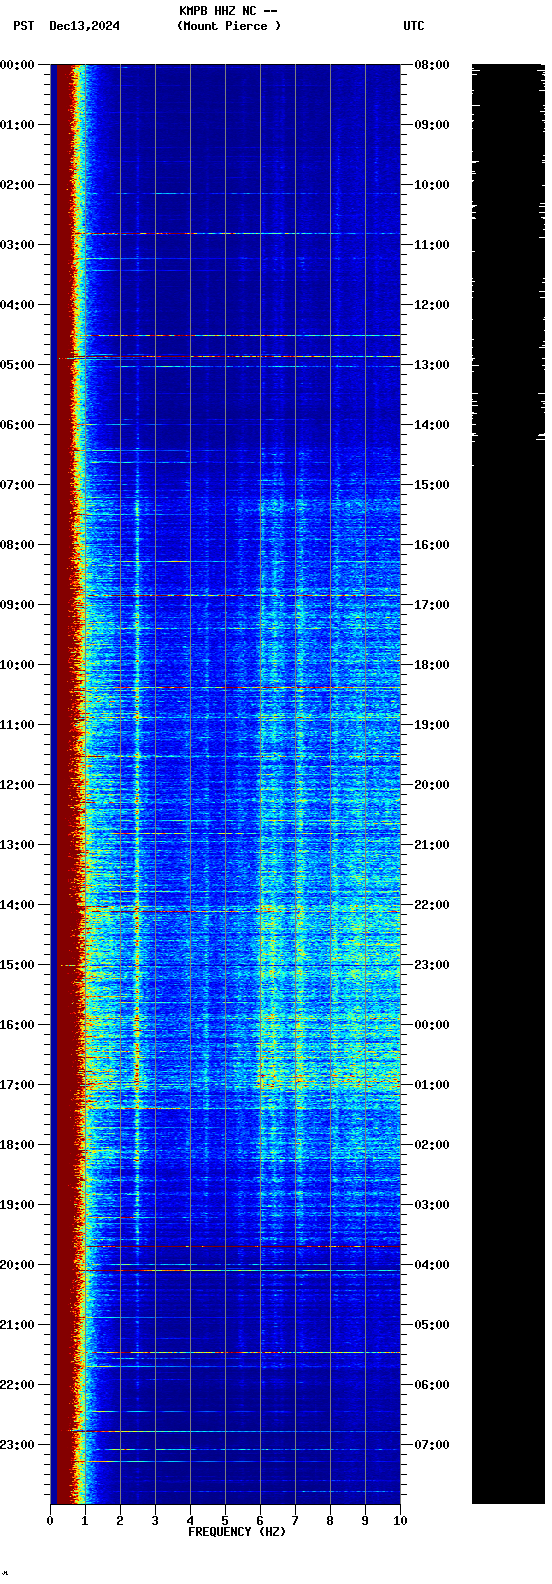Select frequency tick label '6'
This screenshot has width=552, height=1584.
[260, 1521]
